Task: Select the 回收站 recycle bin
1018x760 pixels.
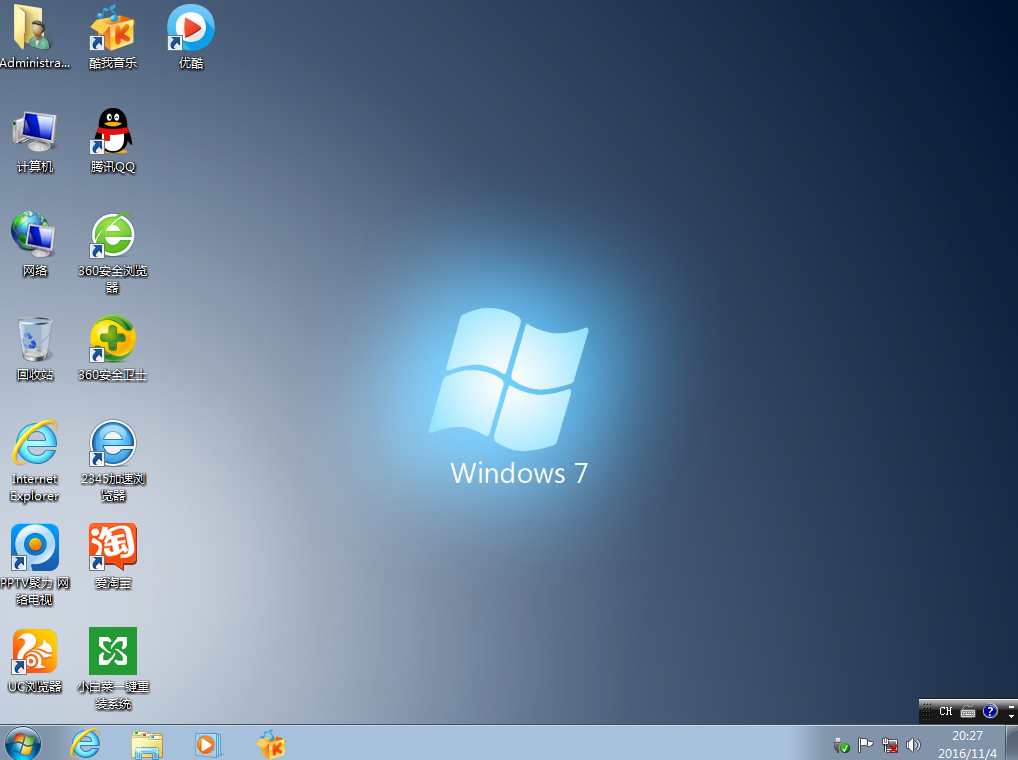Action: click(34, 349)
